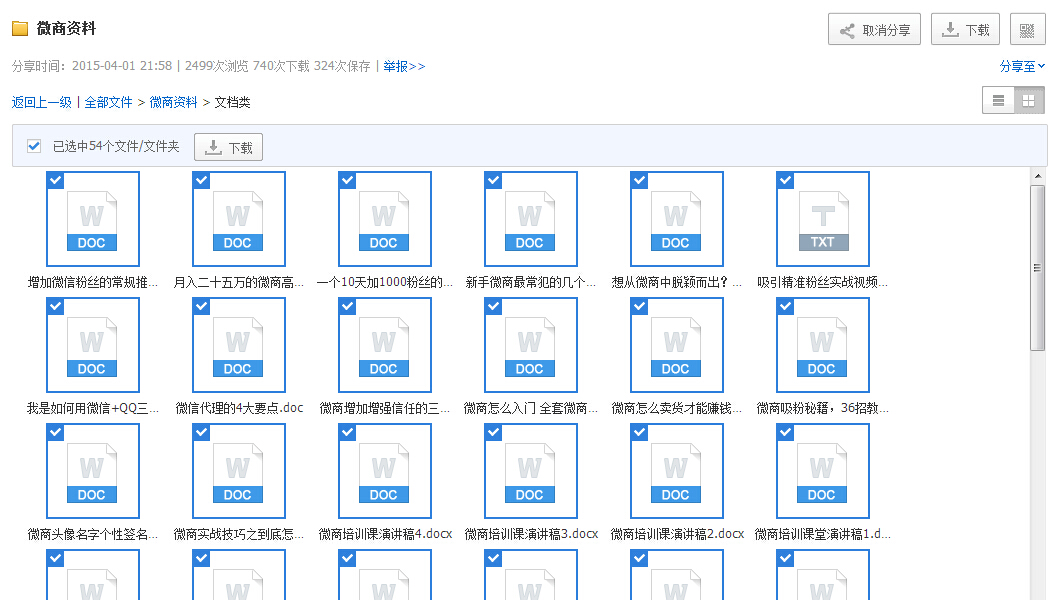This screenshot has width=1054, height=600.
Task: Uncheck 微商培训课演讲稿4.docx checkbox
Action: (348, 432)
